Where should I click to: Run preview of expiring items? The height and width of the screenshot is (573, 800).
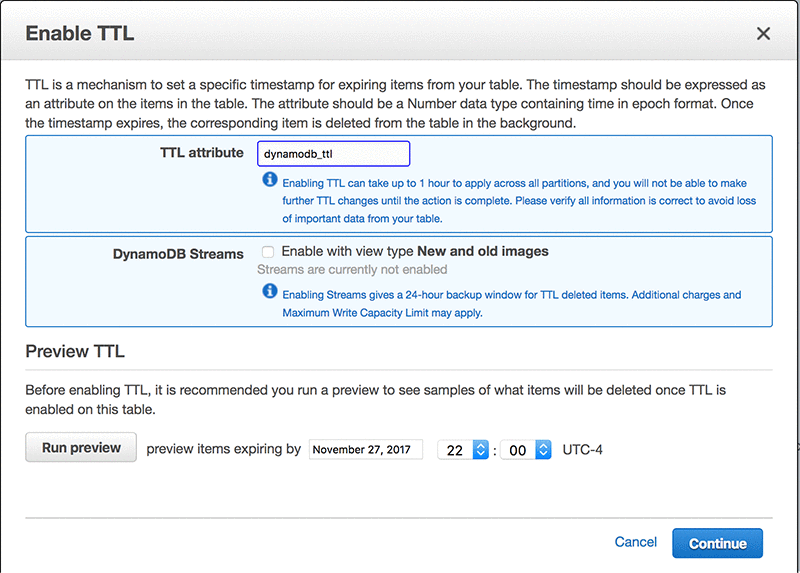click(81, 448)
